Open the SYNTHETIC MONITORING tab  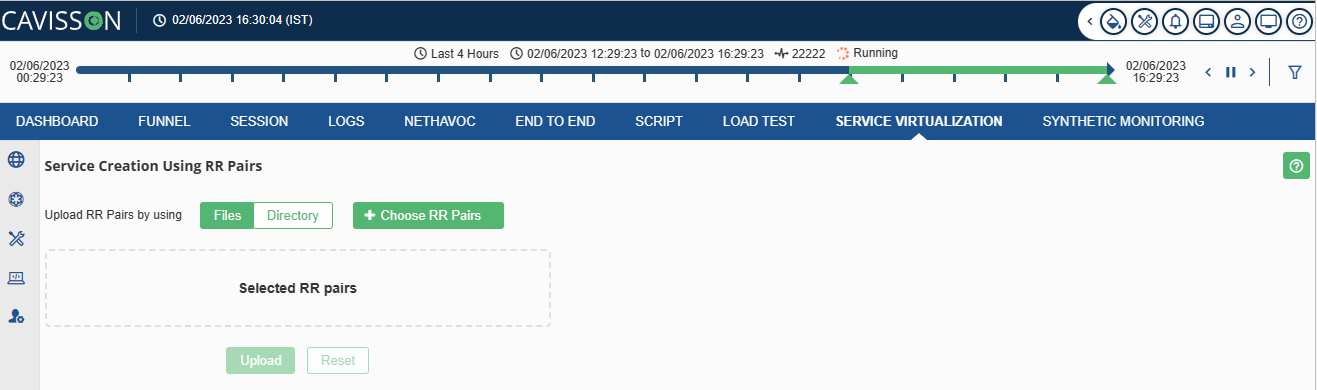coord(1123,121)
